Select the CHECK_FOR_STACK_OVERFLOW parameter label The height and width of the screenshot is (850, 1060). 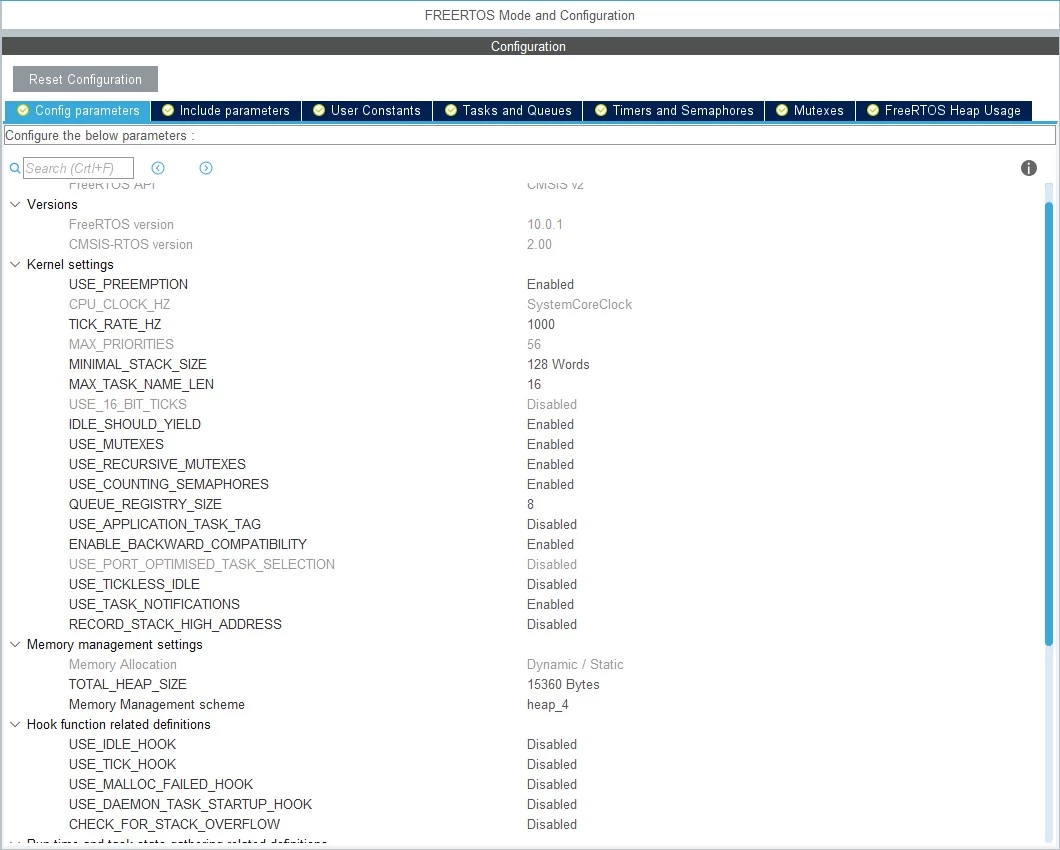174,824
